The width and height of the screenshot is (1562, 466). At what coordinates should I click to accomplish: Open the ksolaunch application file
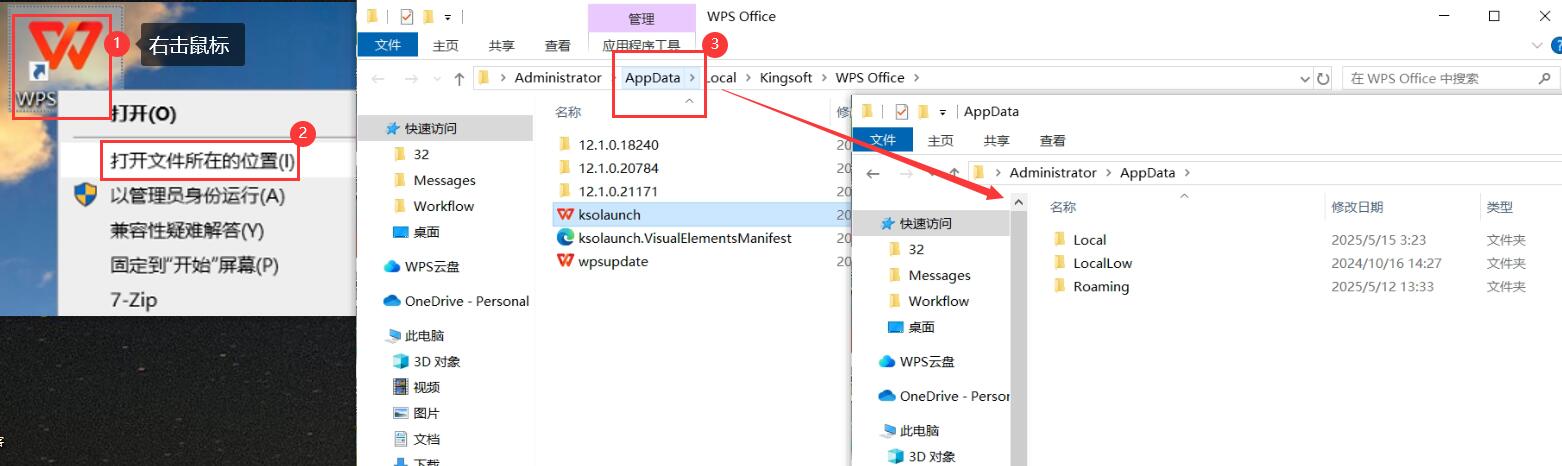pos(608,214)
